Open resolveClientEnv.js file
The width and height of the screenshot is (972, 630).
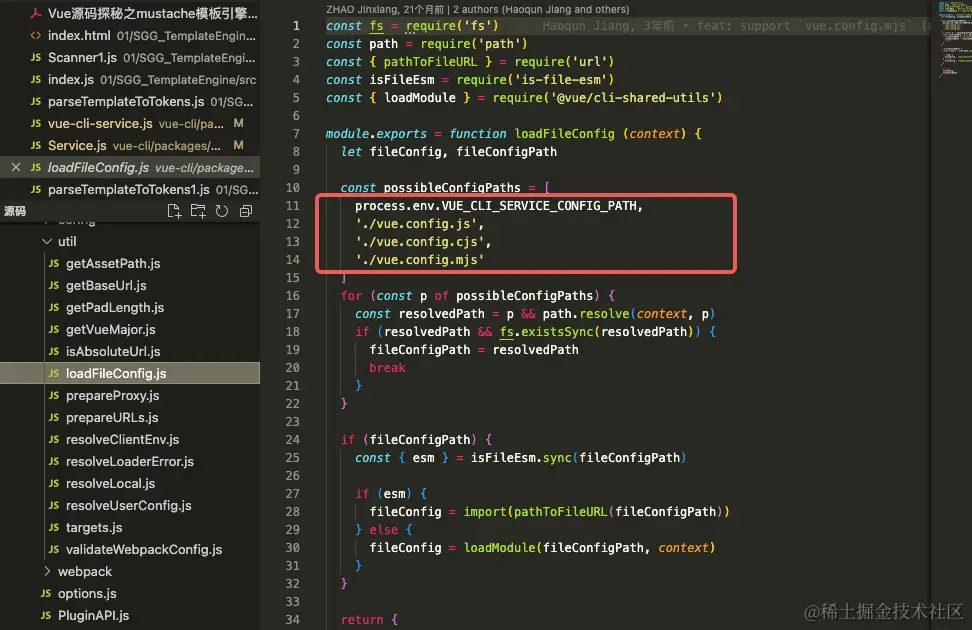(122, 440)
